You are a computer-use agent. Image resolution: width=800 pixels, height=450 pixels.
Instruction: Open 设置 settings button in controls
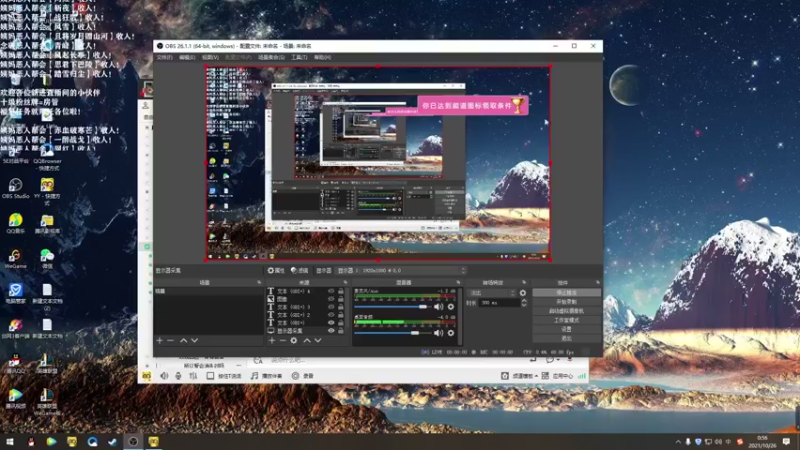tap(566, 330)
